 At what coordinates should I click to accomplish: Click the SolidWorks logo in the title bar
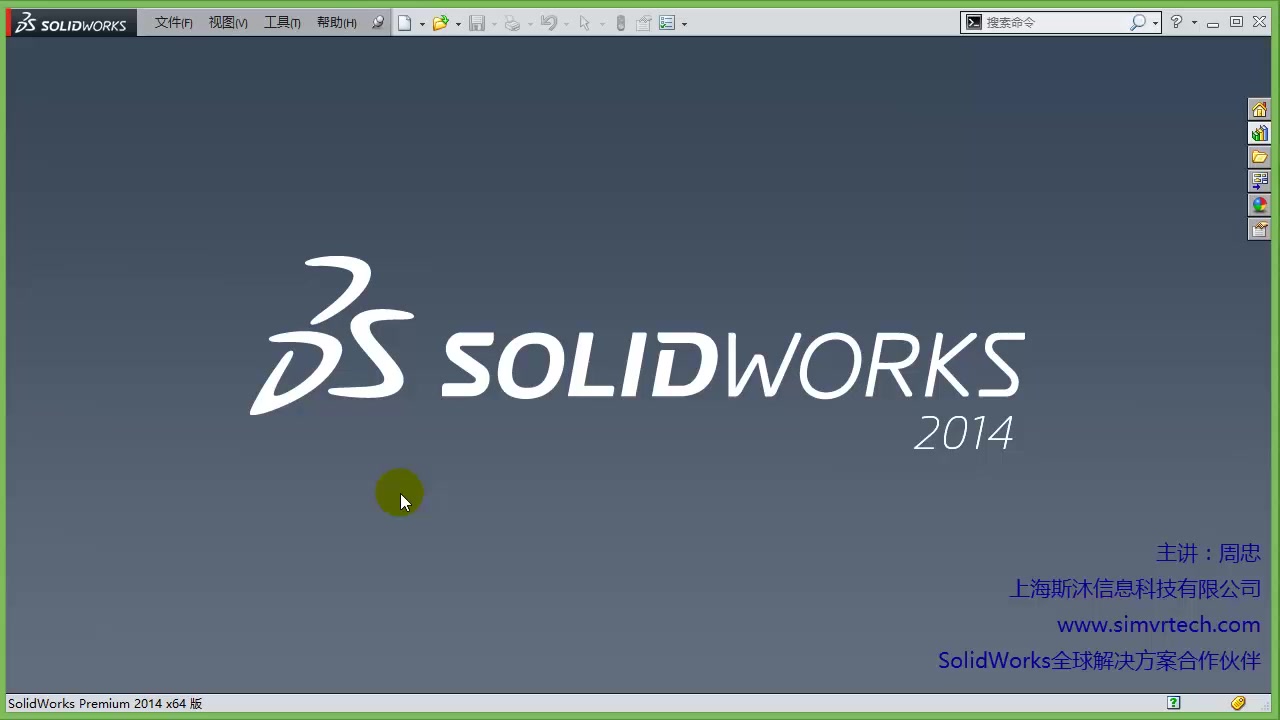tap(71, 23)
